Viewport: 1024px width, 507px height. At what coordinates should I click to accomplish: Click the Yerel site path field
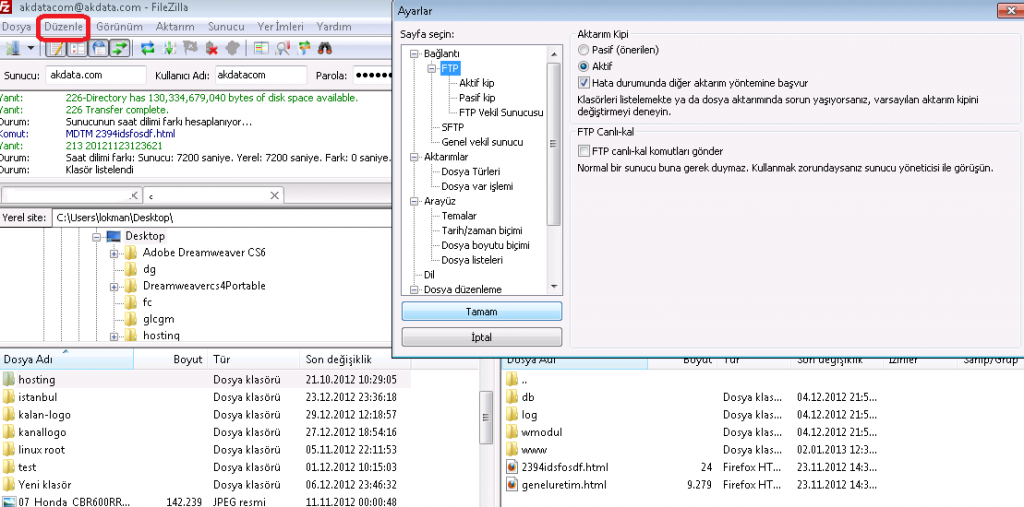(x=221, y=218)
